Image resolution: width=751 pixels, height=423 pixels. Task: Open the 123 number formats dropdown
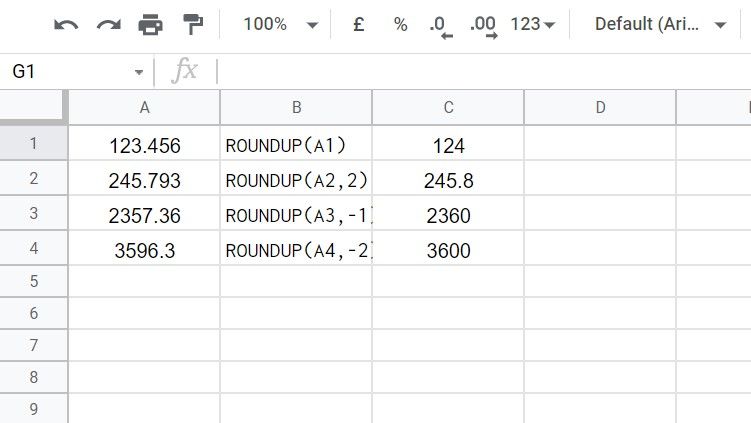coord(532,25)
